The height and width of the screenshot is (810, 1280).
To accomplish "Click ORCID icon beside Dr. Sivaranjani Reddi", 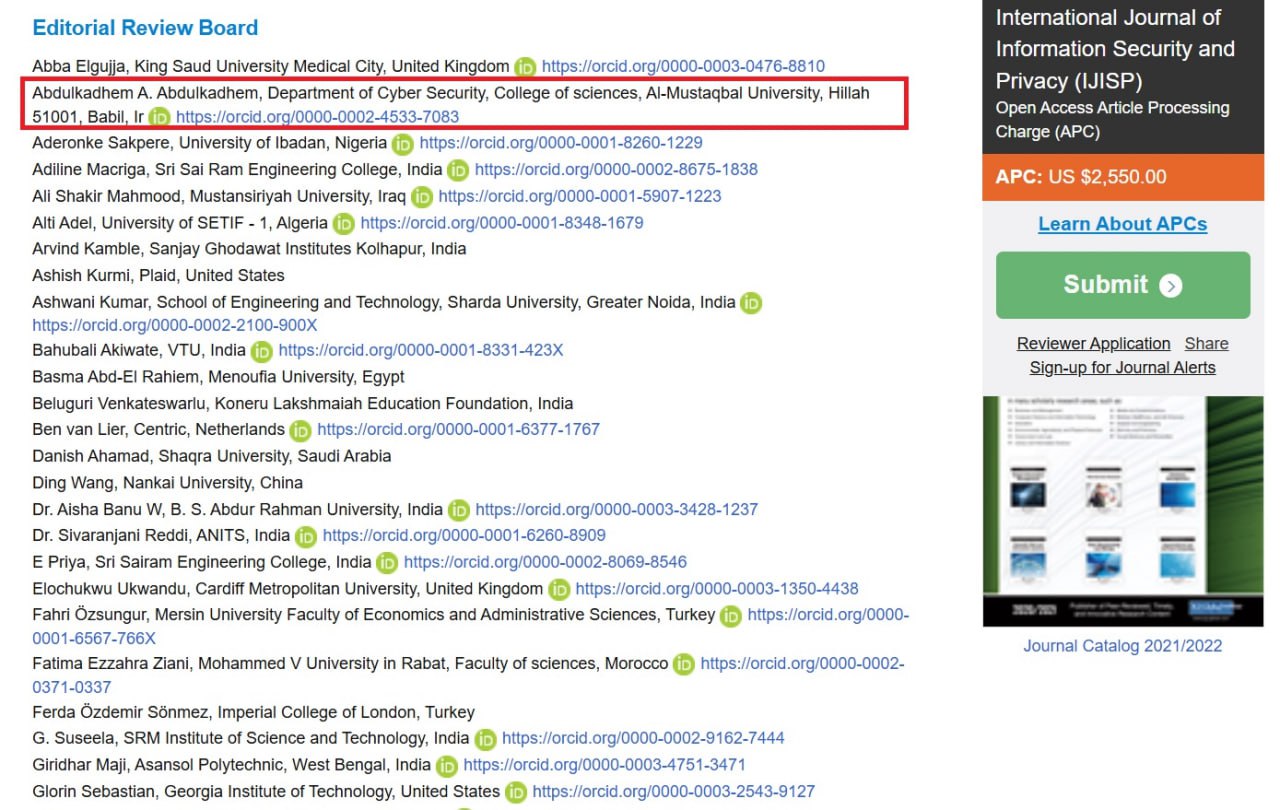I will click(x=306, y=536).
